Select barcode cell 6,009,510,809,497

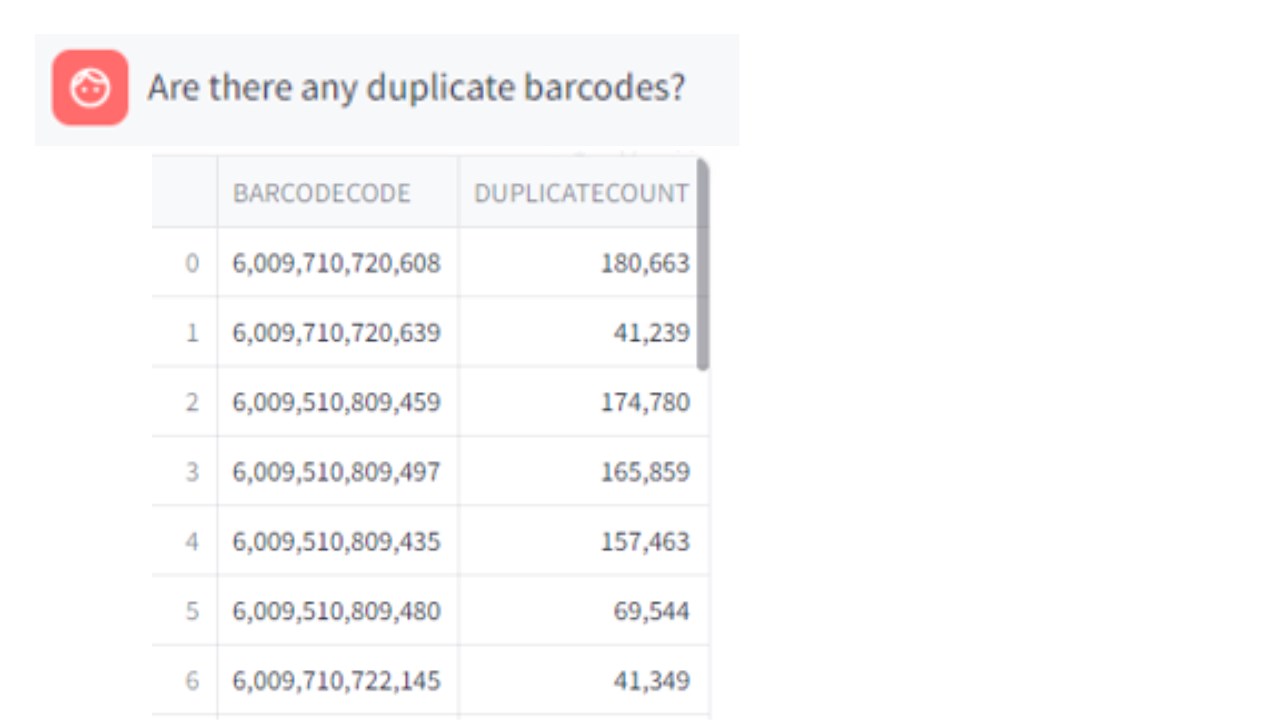(x=337, y=471)
